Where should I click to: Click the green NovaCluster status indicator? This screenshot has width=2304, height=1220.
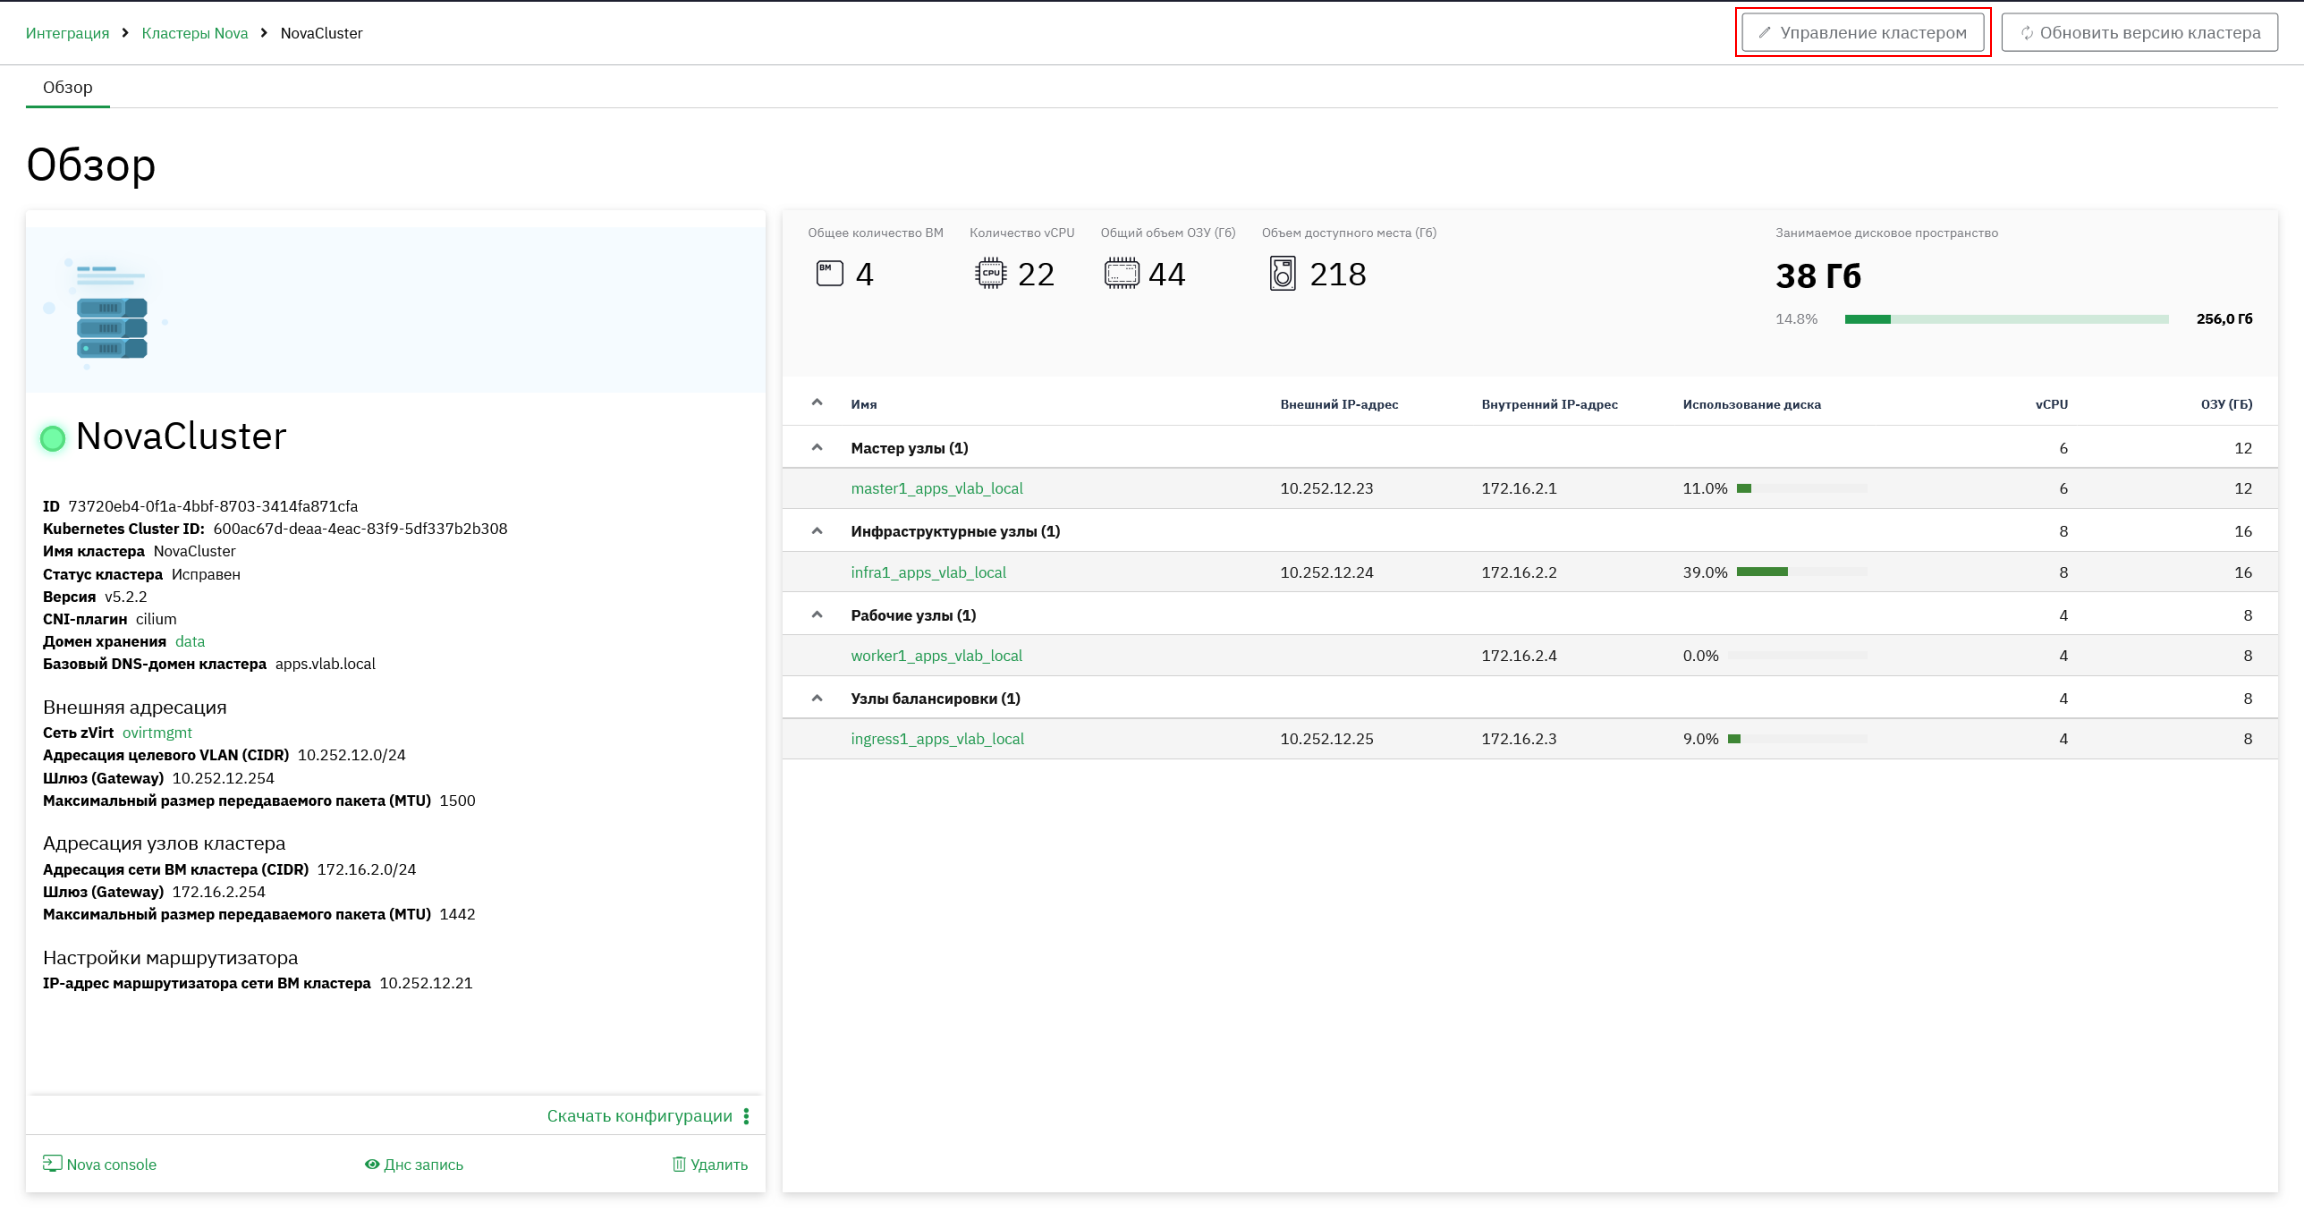point(52,438)
